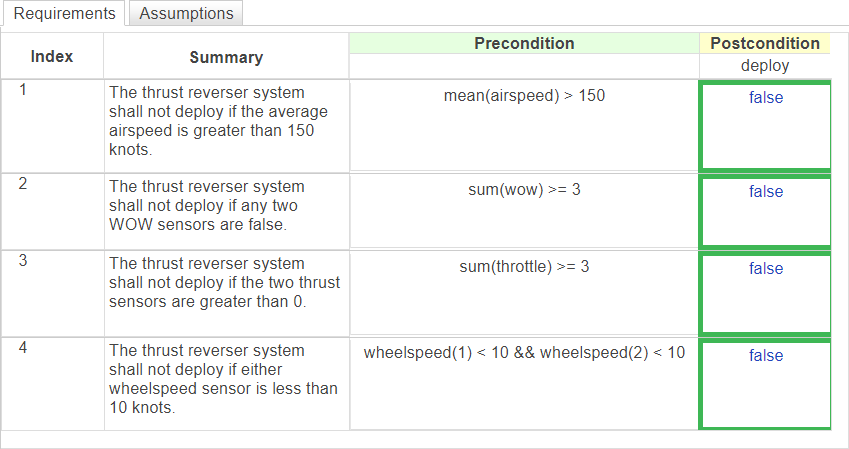849x449 pixels.
Task: Edit the sum(throttle) >= 3 precondition cell
Action: pyautogui.click(x=524, y=293)
